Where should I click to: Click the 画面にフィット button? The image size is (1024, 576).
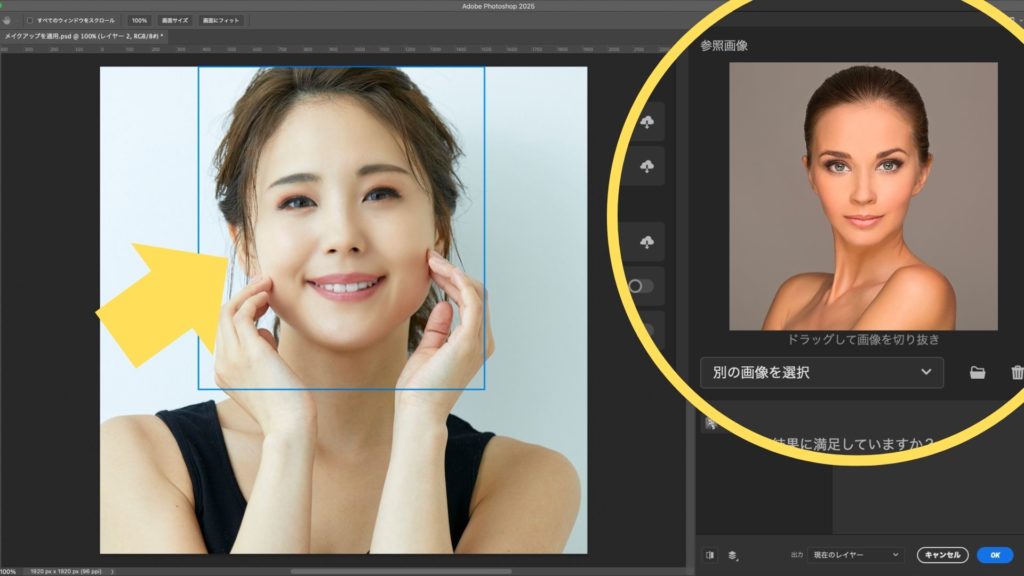(x=222, y=20)
